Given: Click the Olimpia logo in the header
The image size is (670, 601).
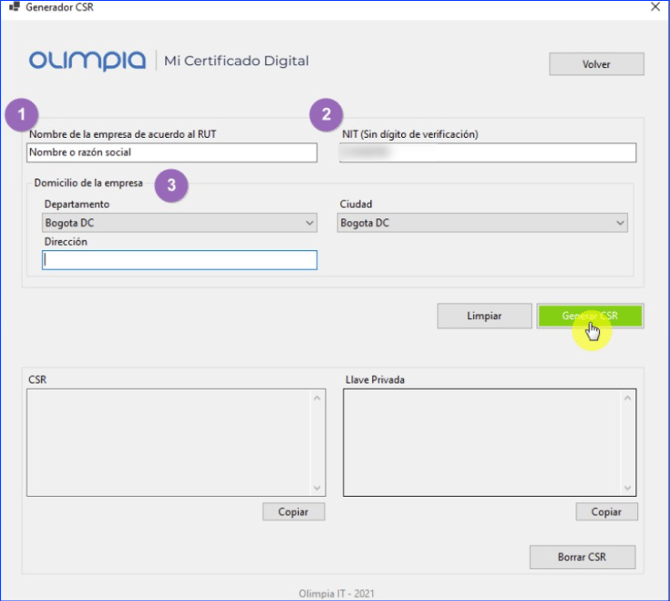Looking at the screenshot, I should click(x=87, y=61).
